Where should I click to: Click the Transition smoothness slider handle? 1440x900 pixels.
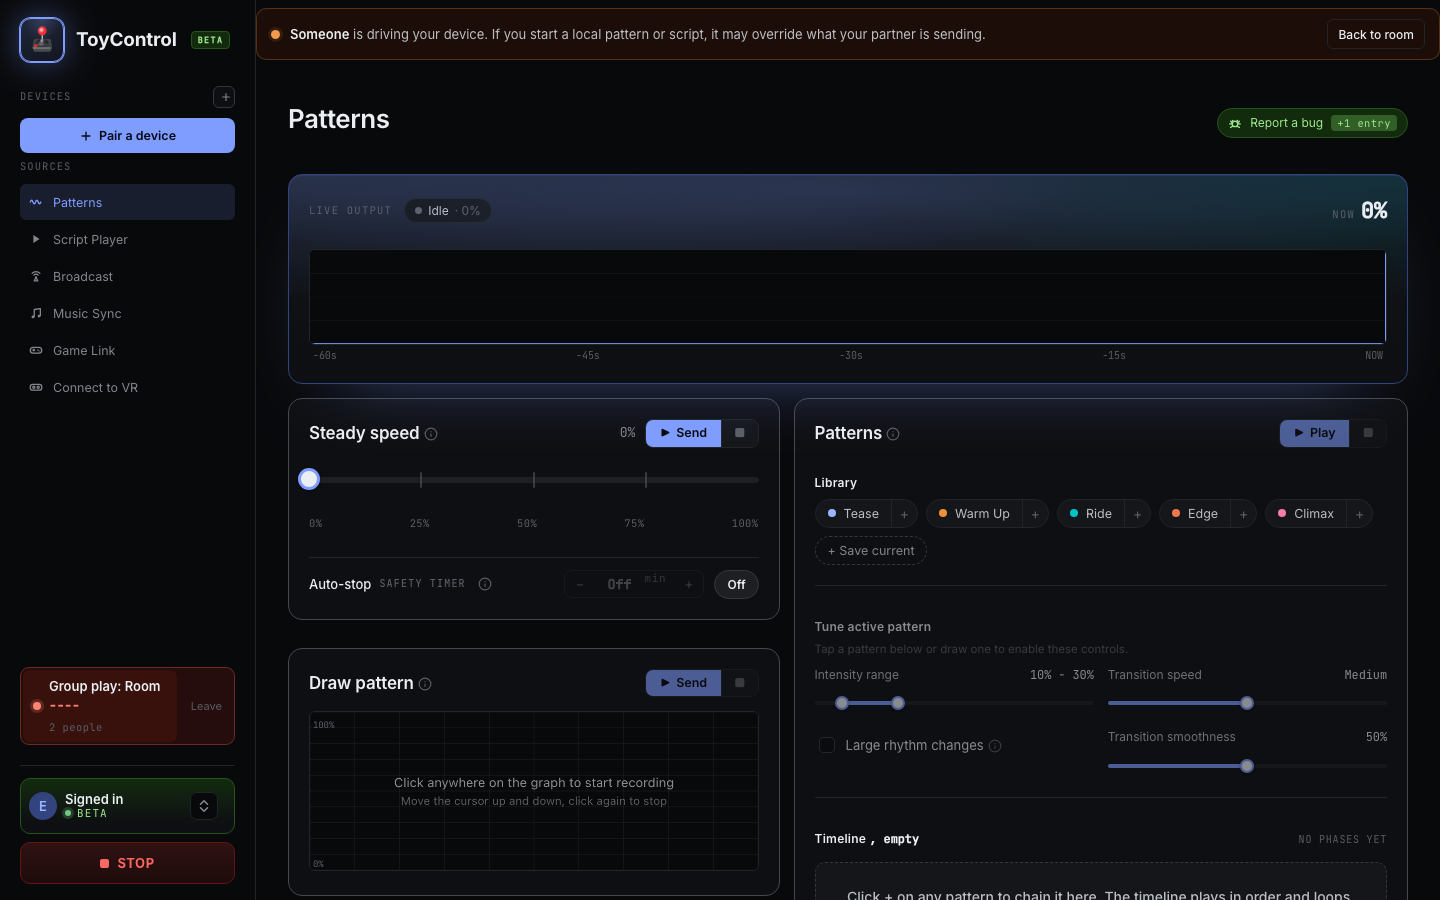click(1247, 766)
